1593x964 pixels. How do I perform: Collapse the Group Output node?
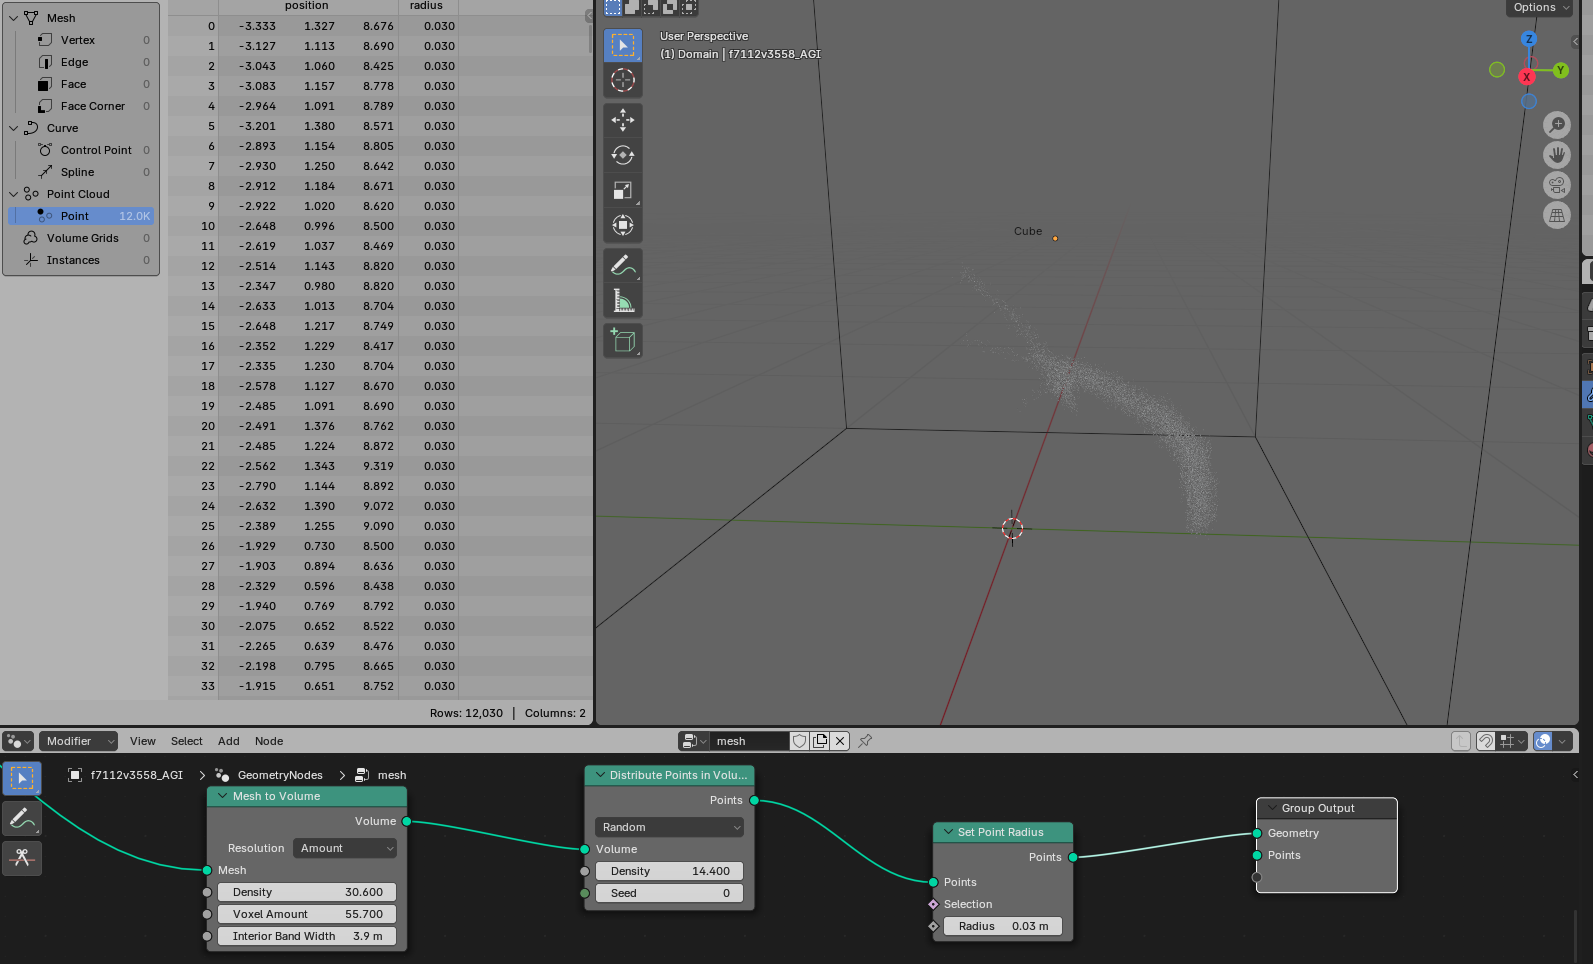coord(1272,808)
